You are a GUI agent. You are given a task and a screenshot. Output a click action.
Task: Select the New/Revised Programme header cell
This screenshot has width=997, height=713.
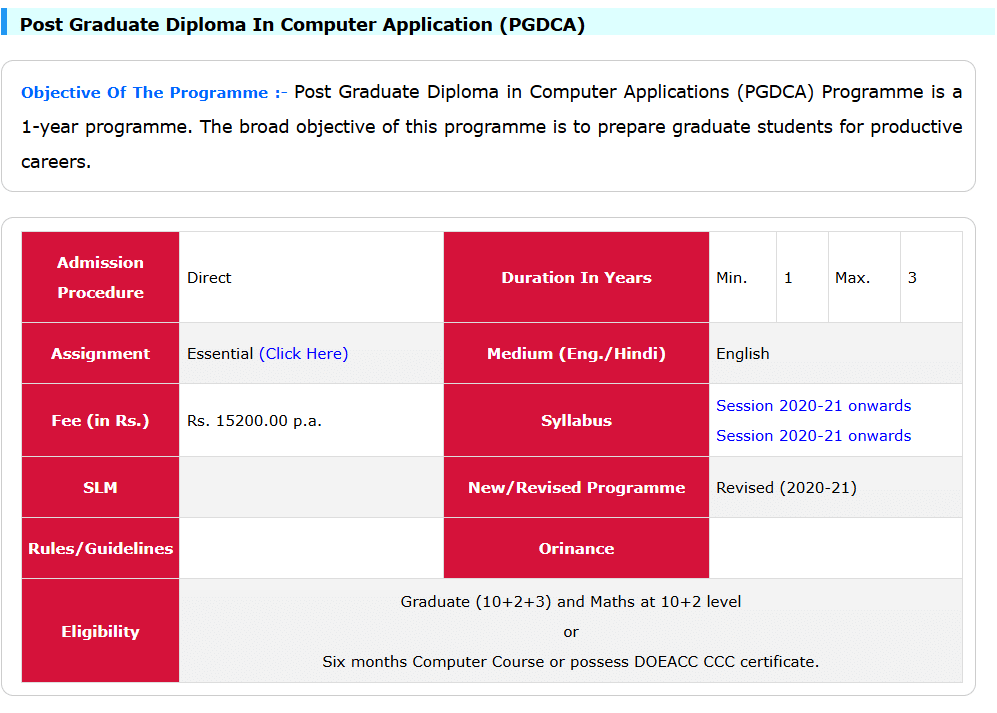click(x=576, y=488)
